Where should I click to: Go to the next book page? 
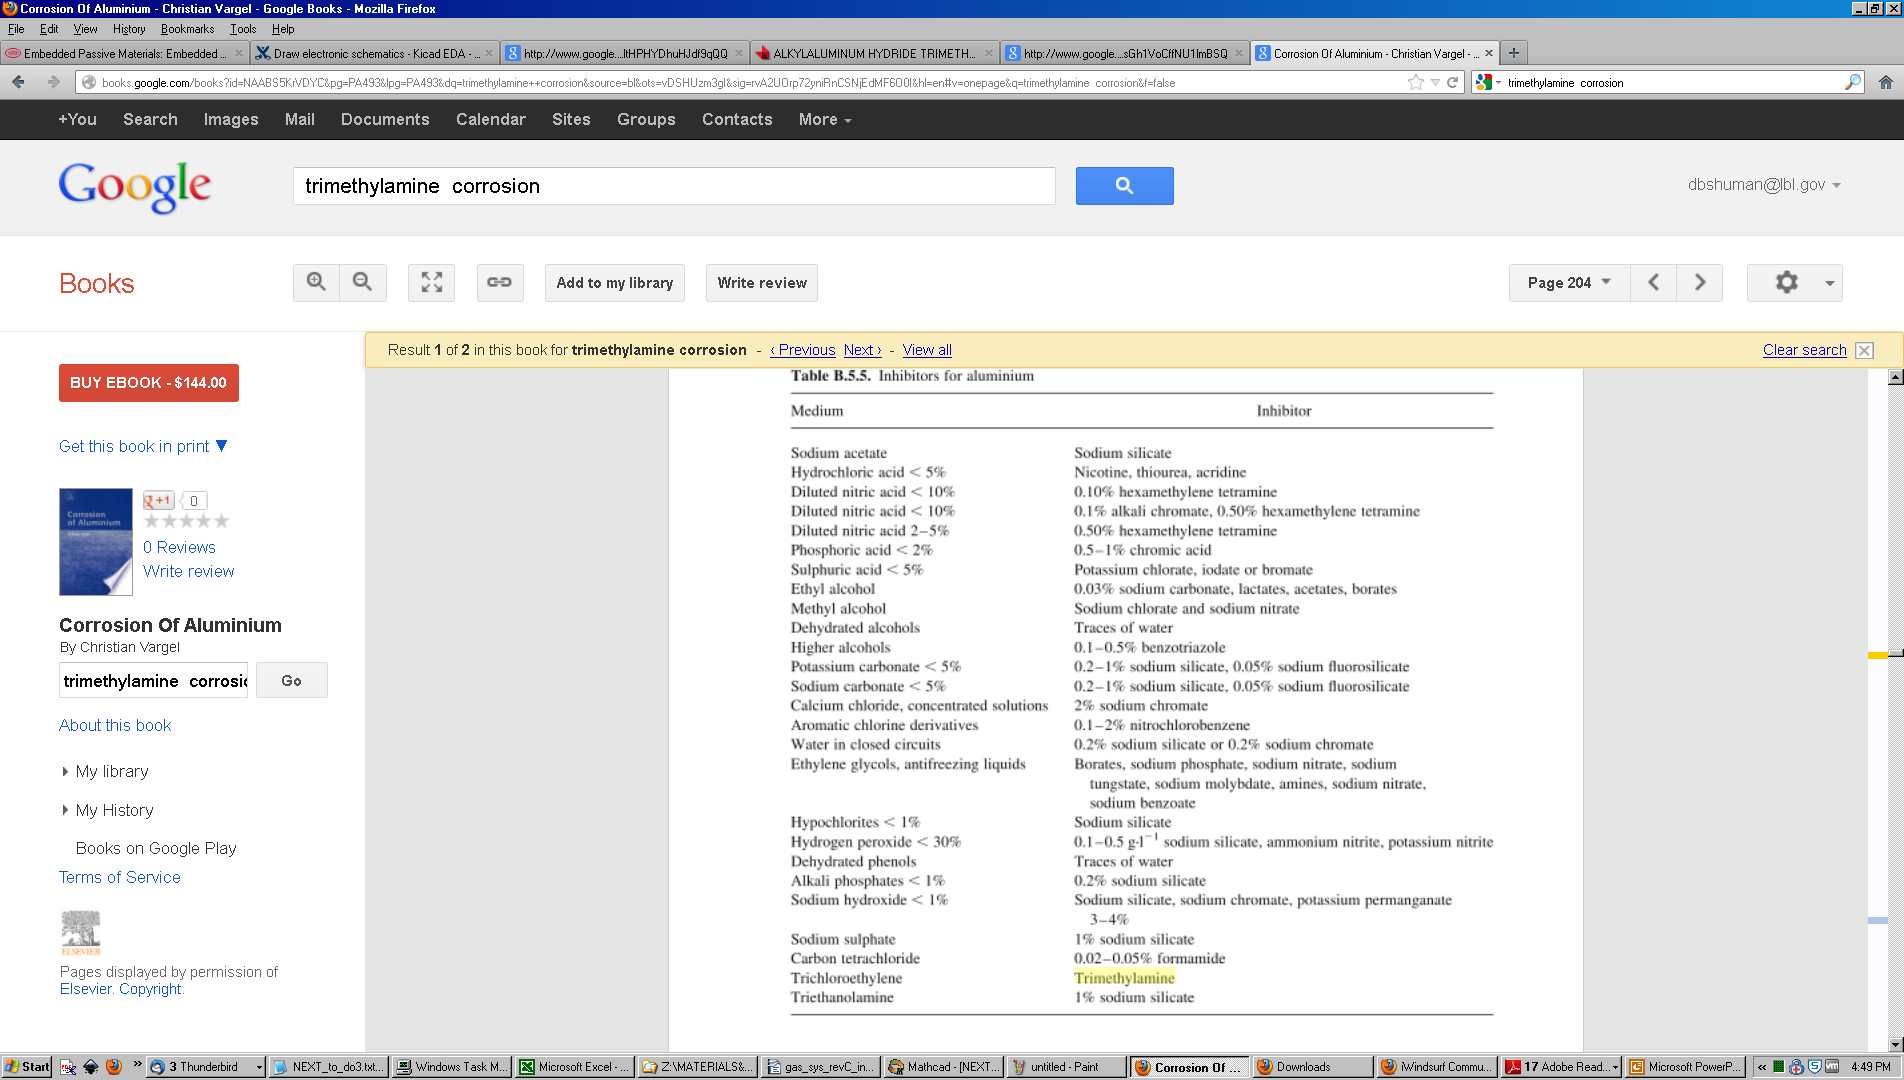(x=1700, y=283)
